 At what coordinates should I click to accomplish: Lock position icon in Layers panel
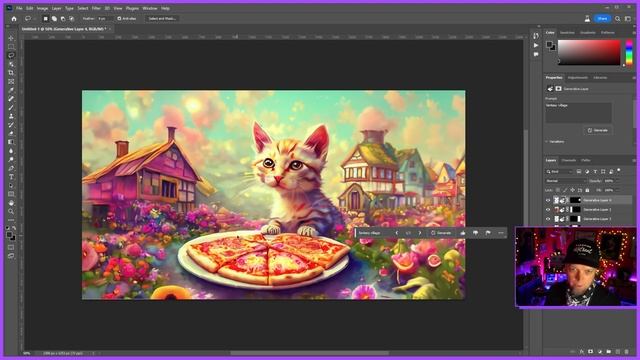(x=573, y=190)
